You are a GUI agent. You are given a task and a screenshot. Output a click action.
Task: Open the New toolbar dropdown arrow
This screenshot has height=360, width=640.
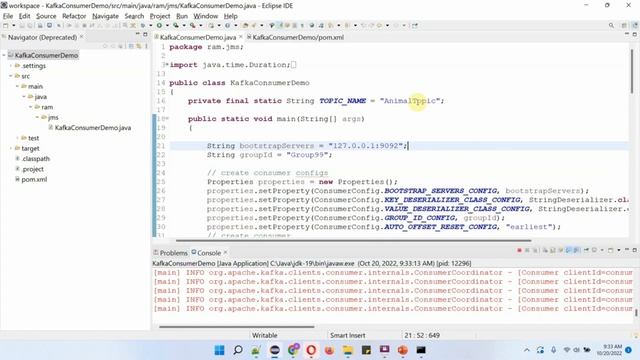pos(13,25)
